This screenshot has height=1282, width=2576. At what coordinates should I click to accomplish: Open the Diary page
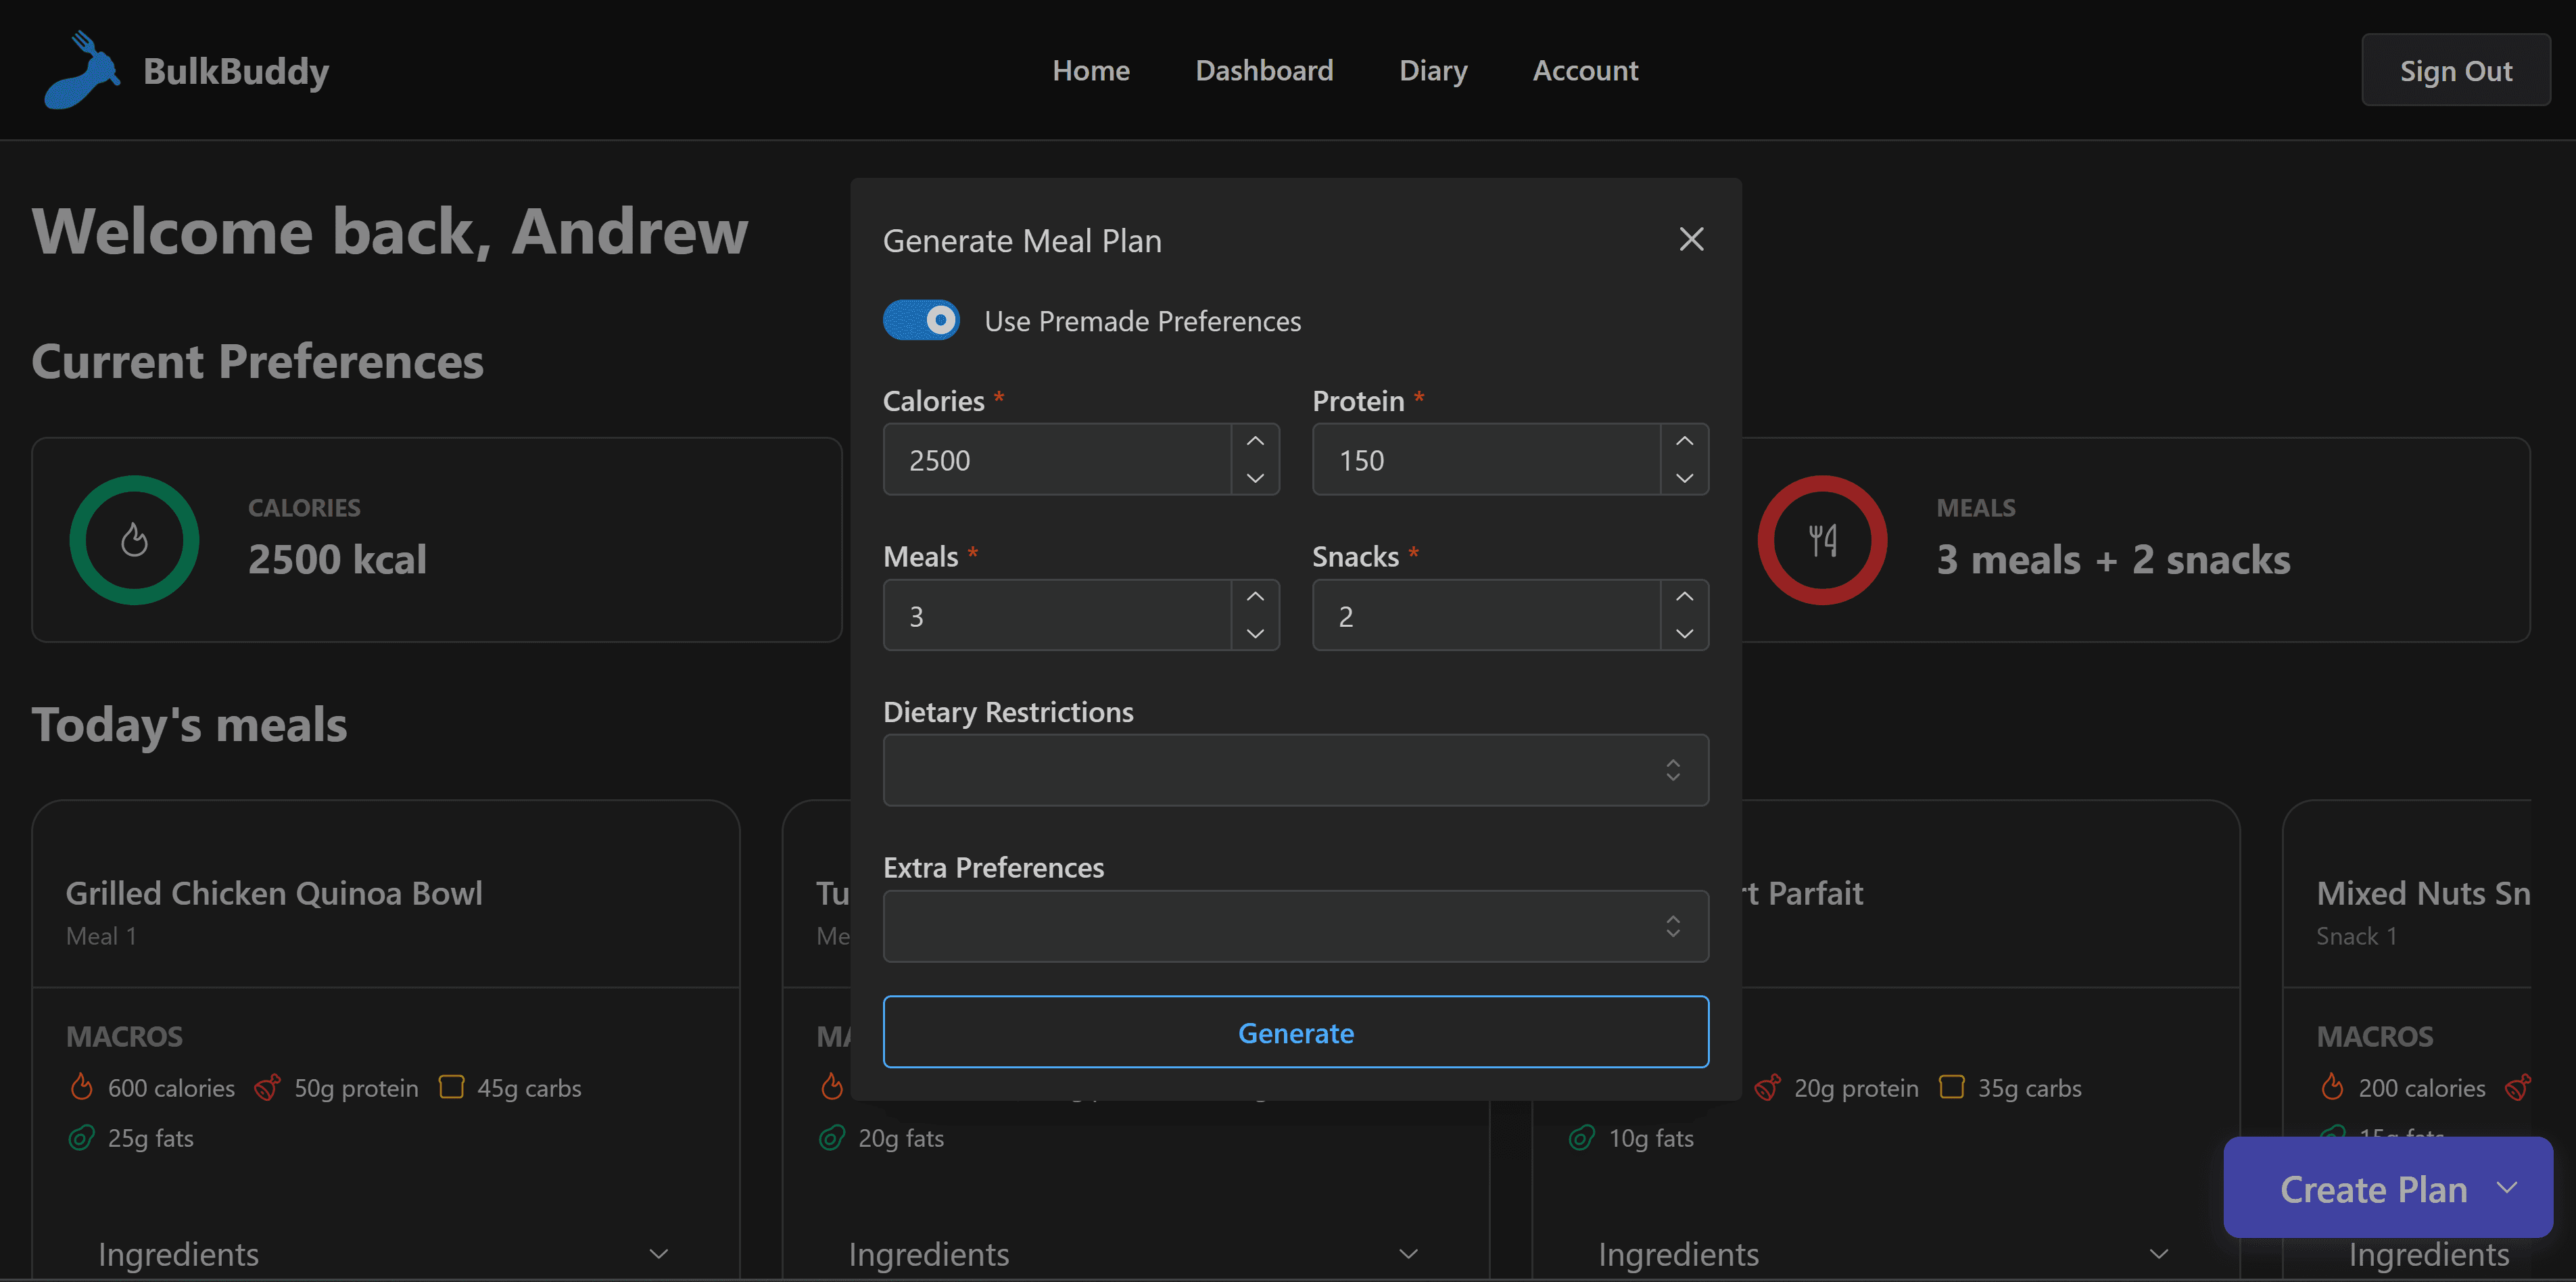[x=1433, y=70]
